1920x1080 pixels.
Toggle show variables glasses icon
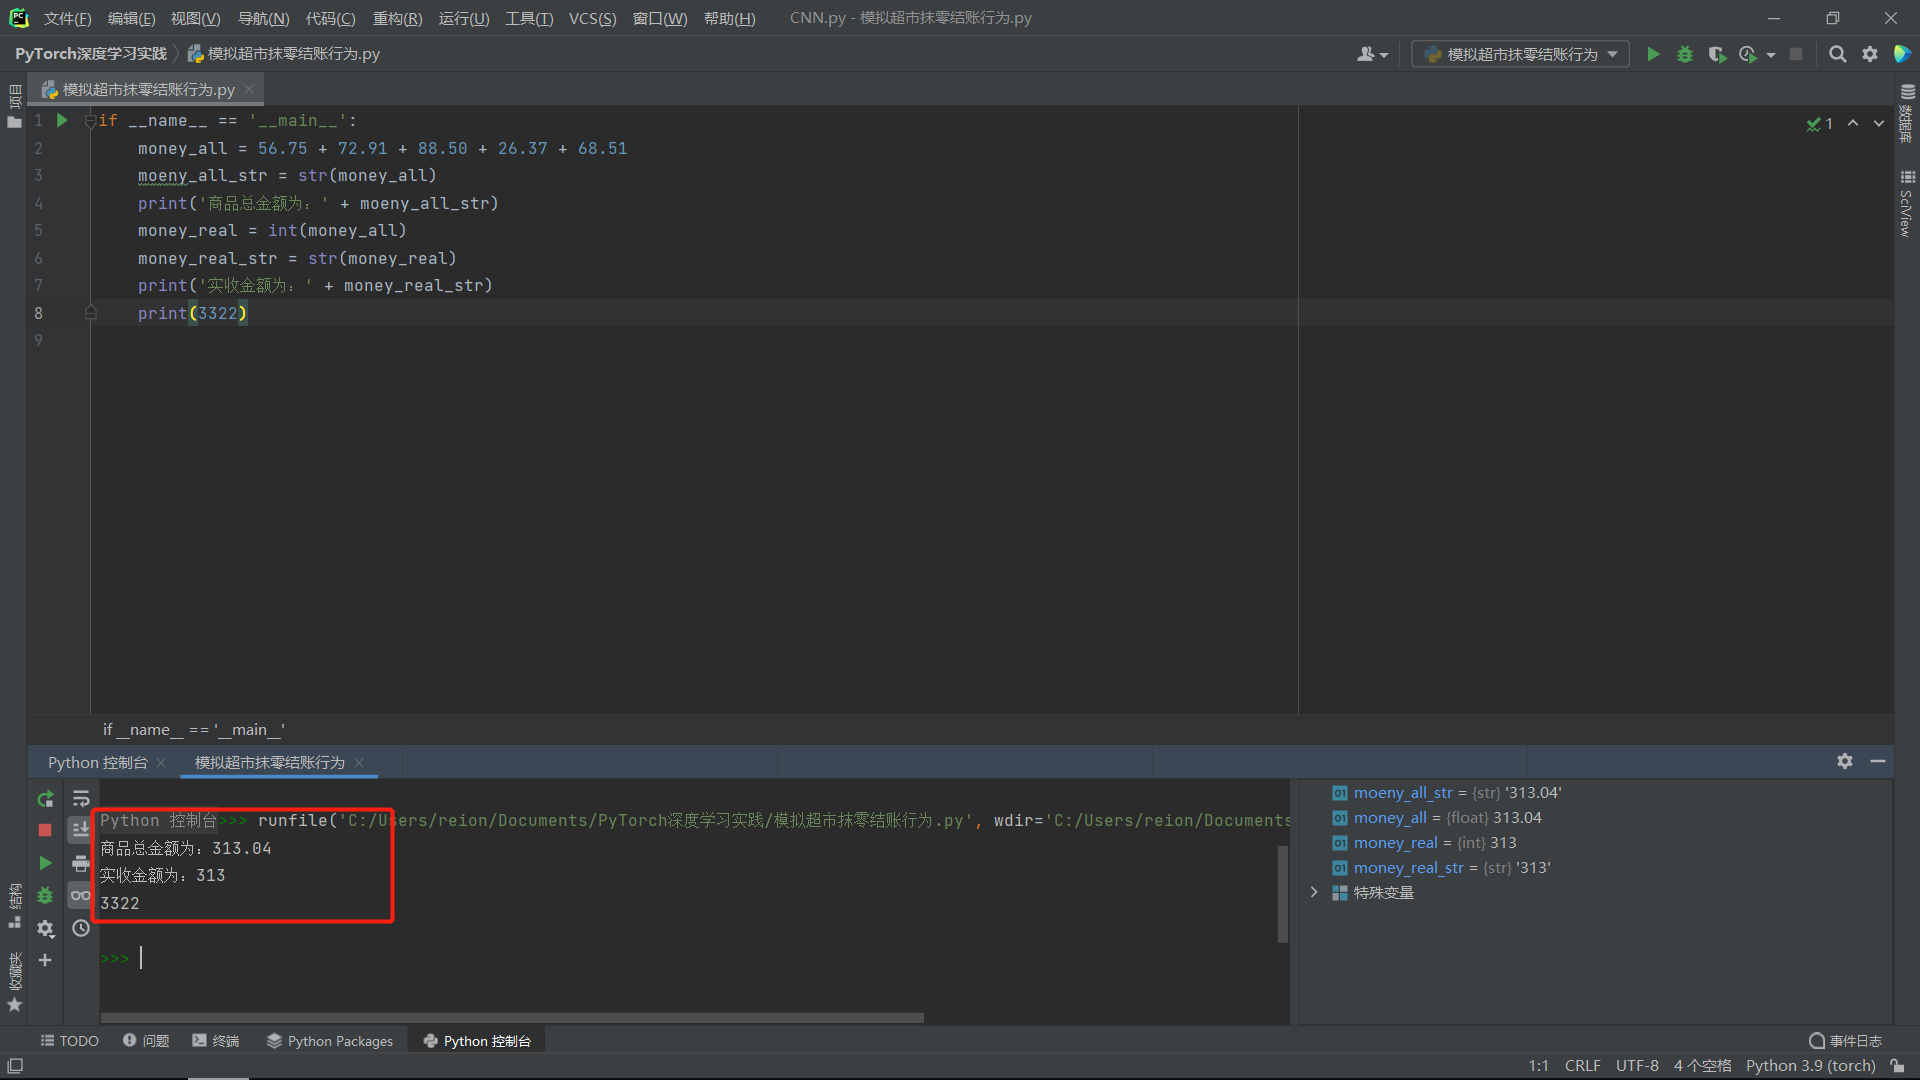[x=81, y=895]
